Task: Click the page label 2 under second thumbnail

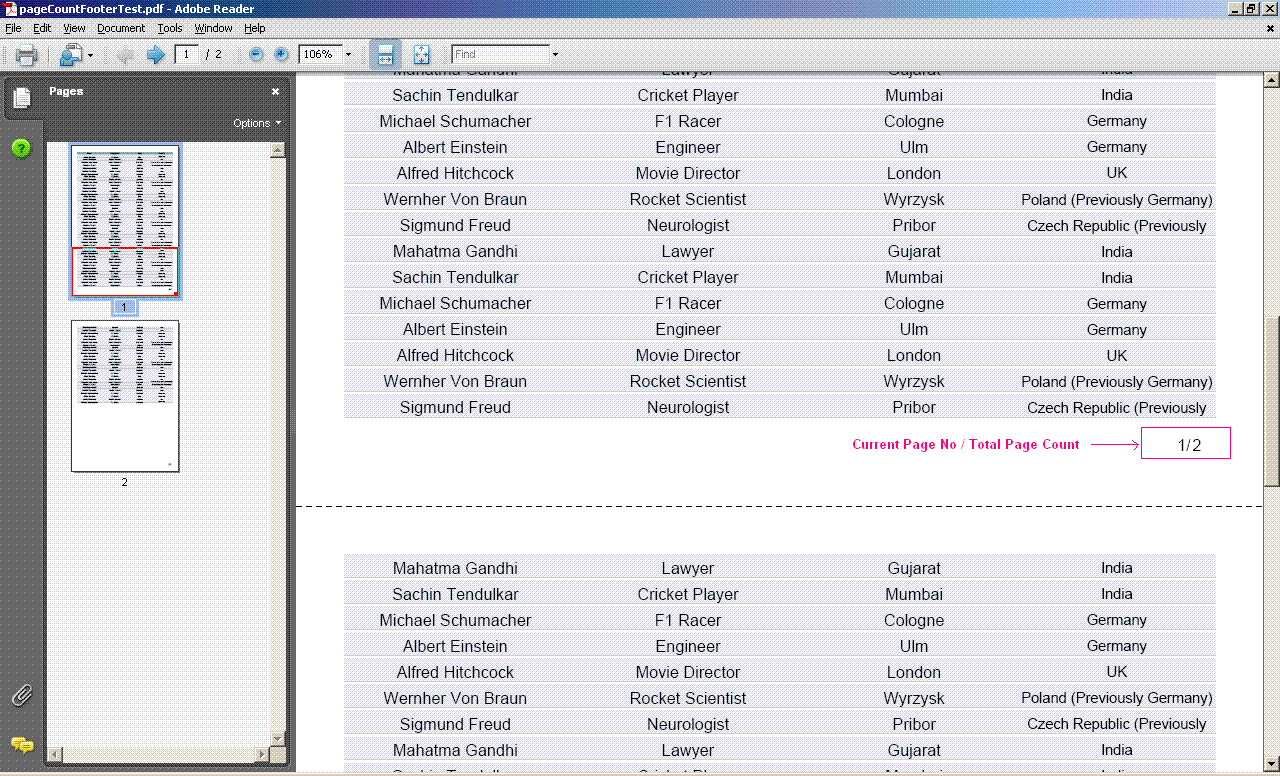Action: (x=125, y=482)
